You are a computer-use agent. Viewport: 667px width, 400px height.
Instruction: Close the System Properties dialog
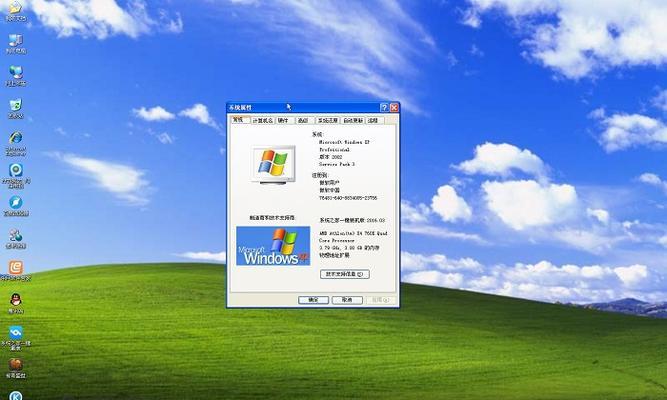pyautogui.click(x=394, y=108)
